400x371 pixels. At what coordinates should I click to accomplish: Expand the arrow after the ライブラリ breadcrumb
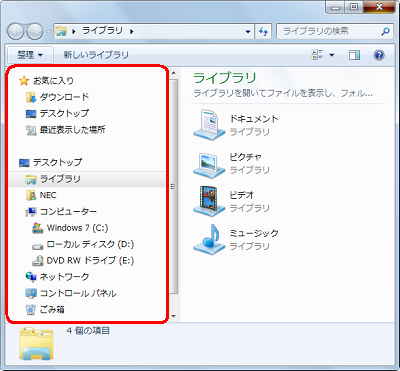click(x=132, y=32)
